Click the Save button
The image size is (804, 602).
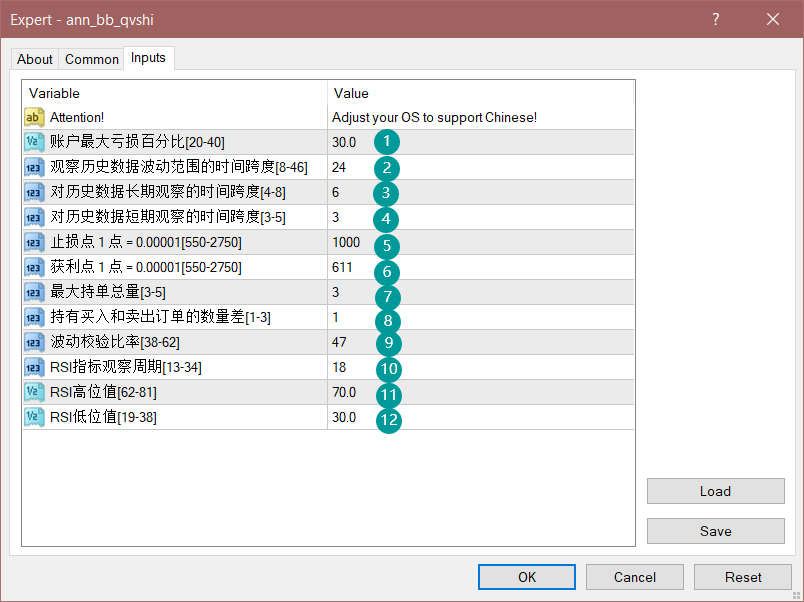coord(715,531)
